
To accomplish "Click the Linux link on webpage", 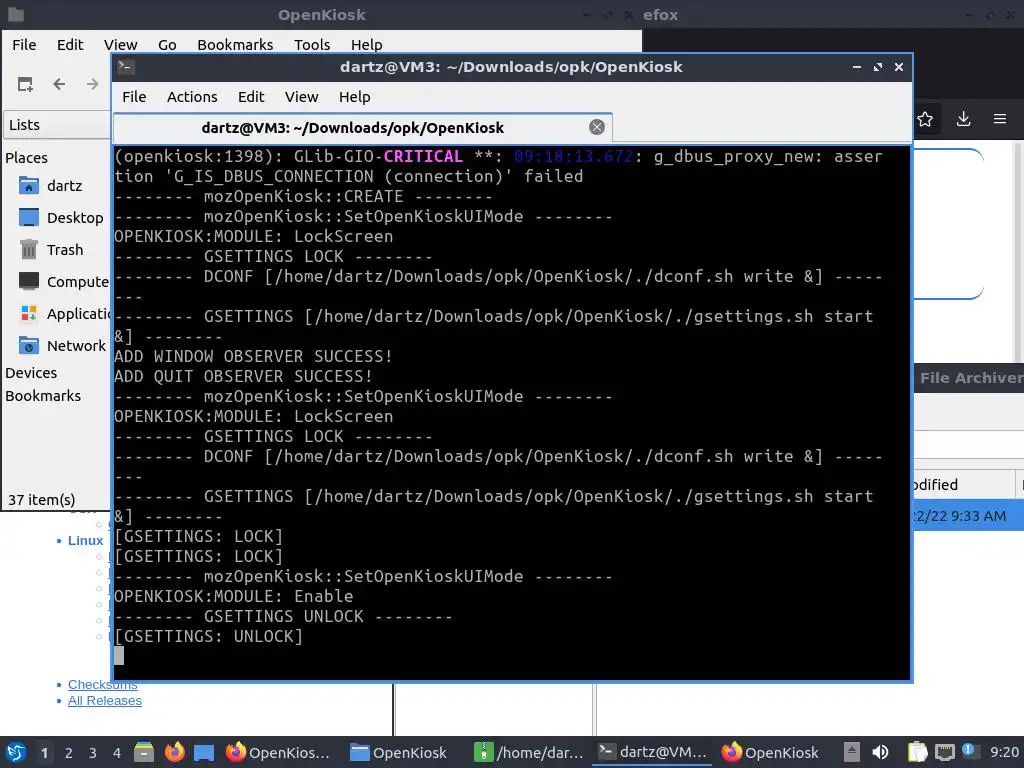I will [86, 541].
